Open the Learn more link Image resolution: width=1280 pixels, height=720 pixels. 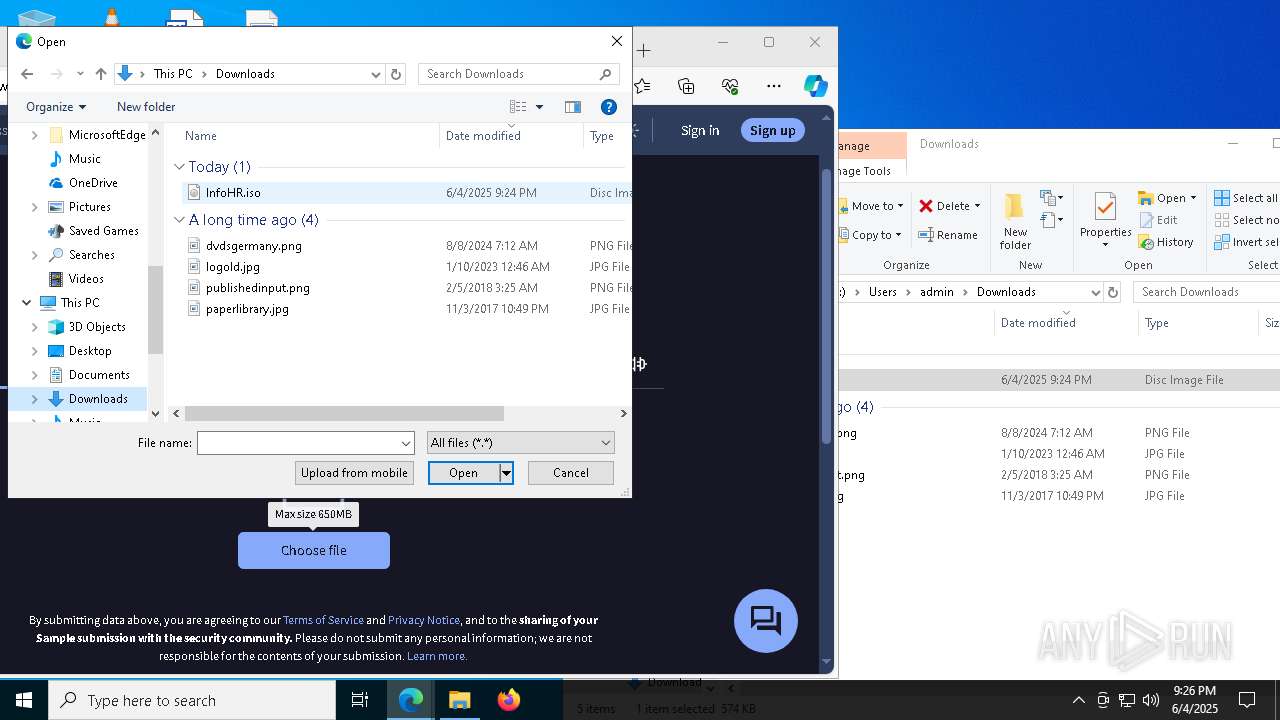[437, 656]
